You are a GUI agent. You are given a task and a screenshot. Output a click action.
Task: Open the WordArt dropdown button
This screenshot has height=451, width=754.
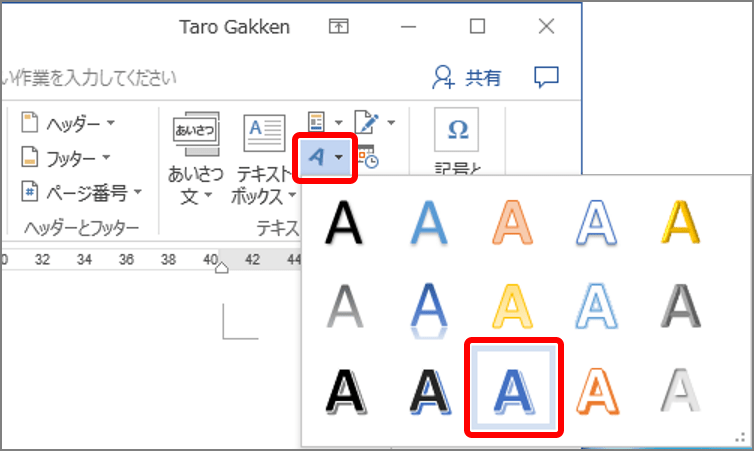(x=325, y=157)
